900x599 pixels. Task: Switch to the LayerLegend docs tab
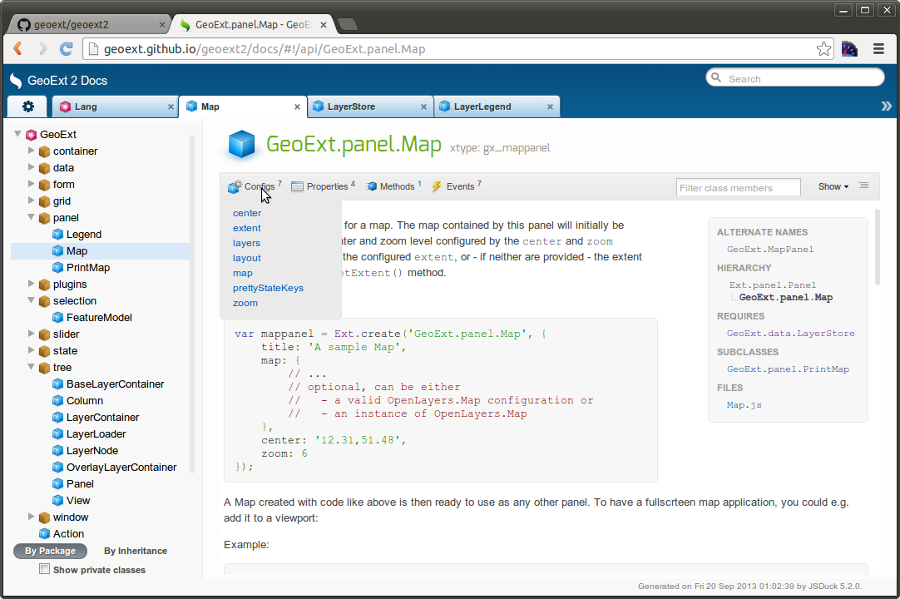(x=494, y=107)
